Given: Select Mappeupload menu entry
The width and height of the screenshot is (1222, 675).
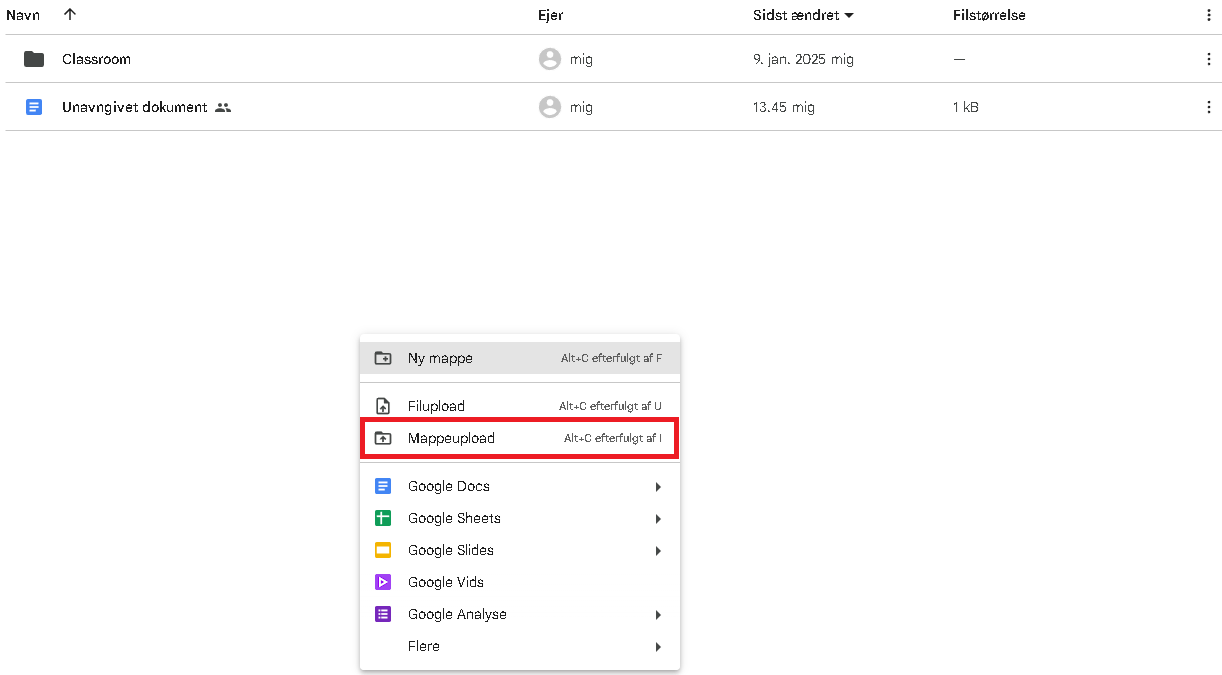Looking at the screenshot, I should click(451, 438).
